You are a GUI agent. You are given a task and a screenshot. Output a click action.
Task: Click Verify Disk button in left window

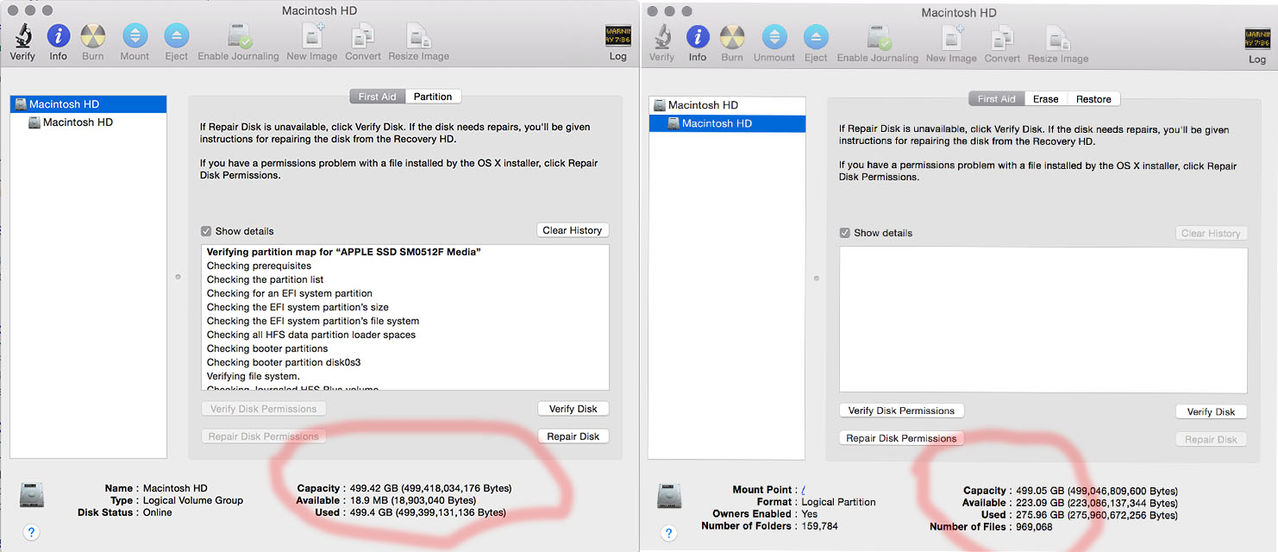[x=573, y=408]
